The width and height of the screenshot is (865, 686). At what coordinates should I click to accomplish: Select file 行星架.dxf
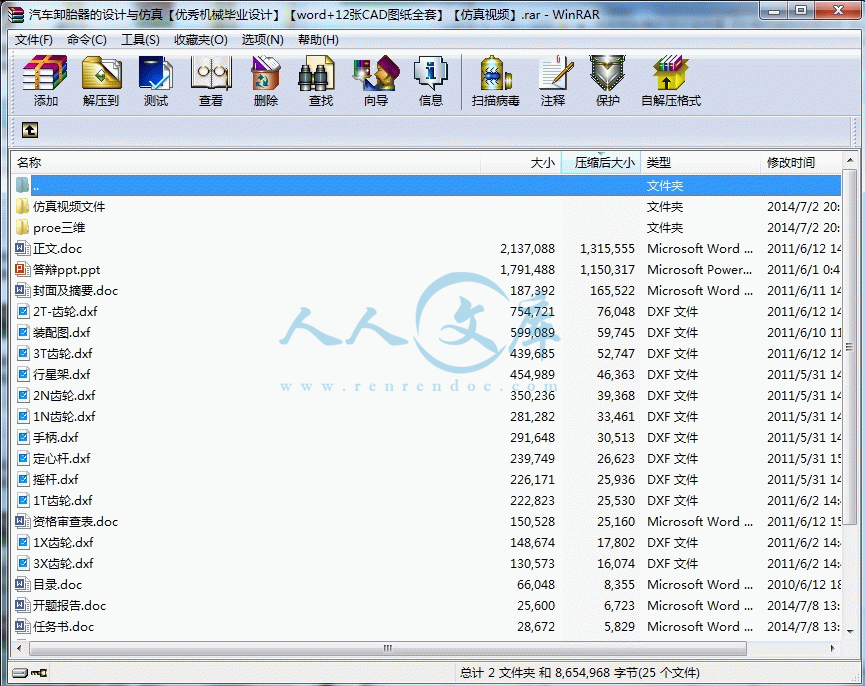coord(62,374)
